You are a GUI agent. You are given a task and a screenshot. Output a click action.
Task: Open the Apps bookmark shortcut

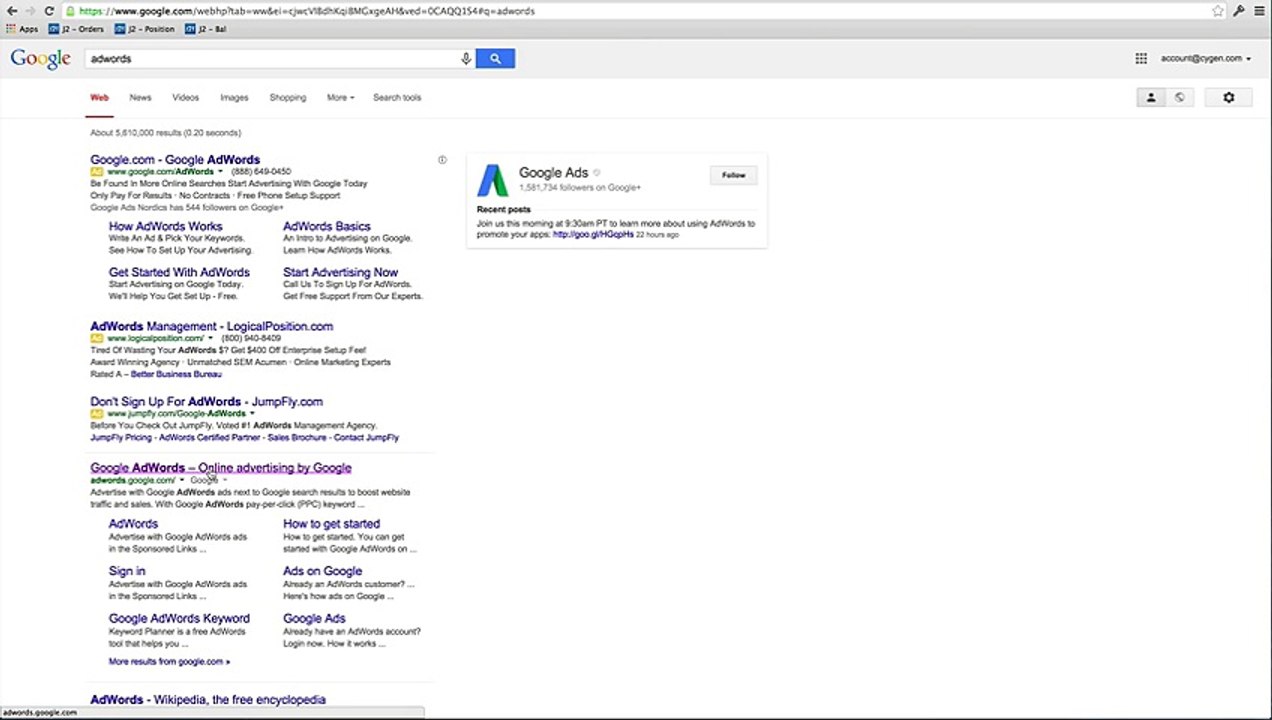[x=22, y=29]
